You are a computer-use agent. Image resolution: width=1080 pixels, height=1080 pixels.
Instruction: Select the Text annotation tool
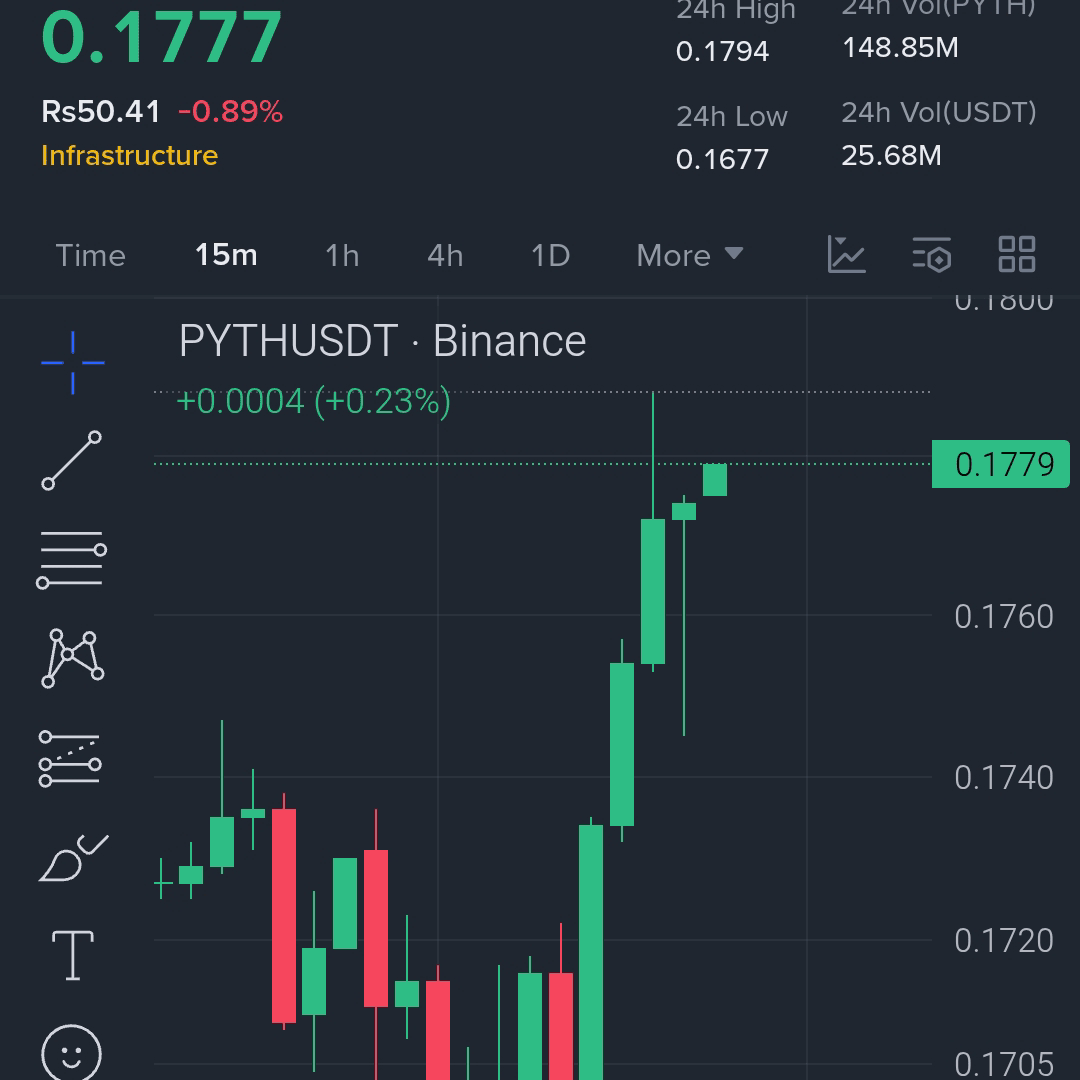click(72, 955)
